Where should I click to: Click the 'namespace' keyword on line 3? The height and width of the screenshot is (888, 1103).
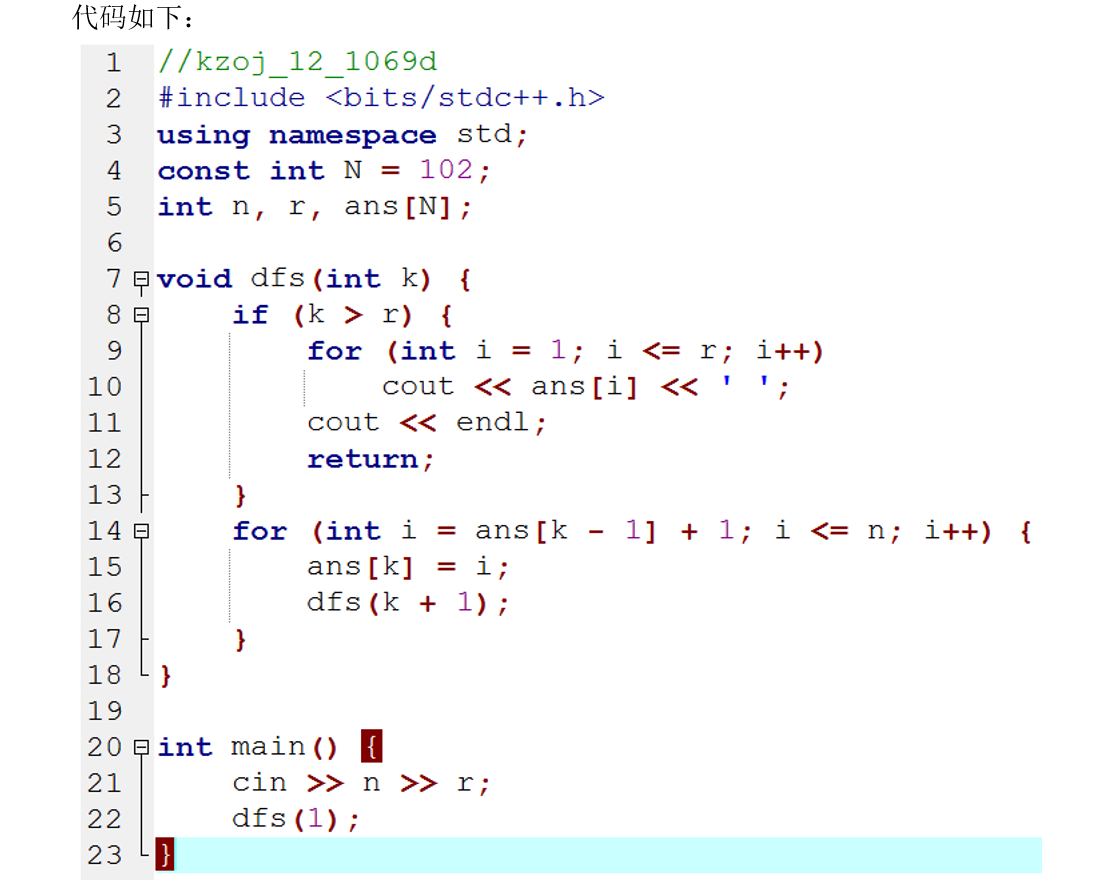point(352,135)
